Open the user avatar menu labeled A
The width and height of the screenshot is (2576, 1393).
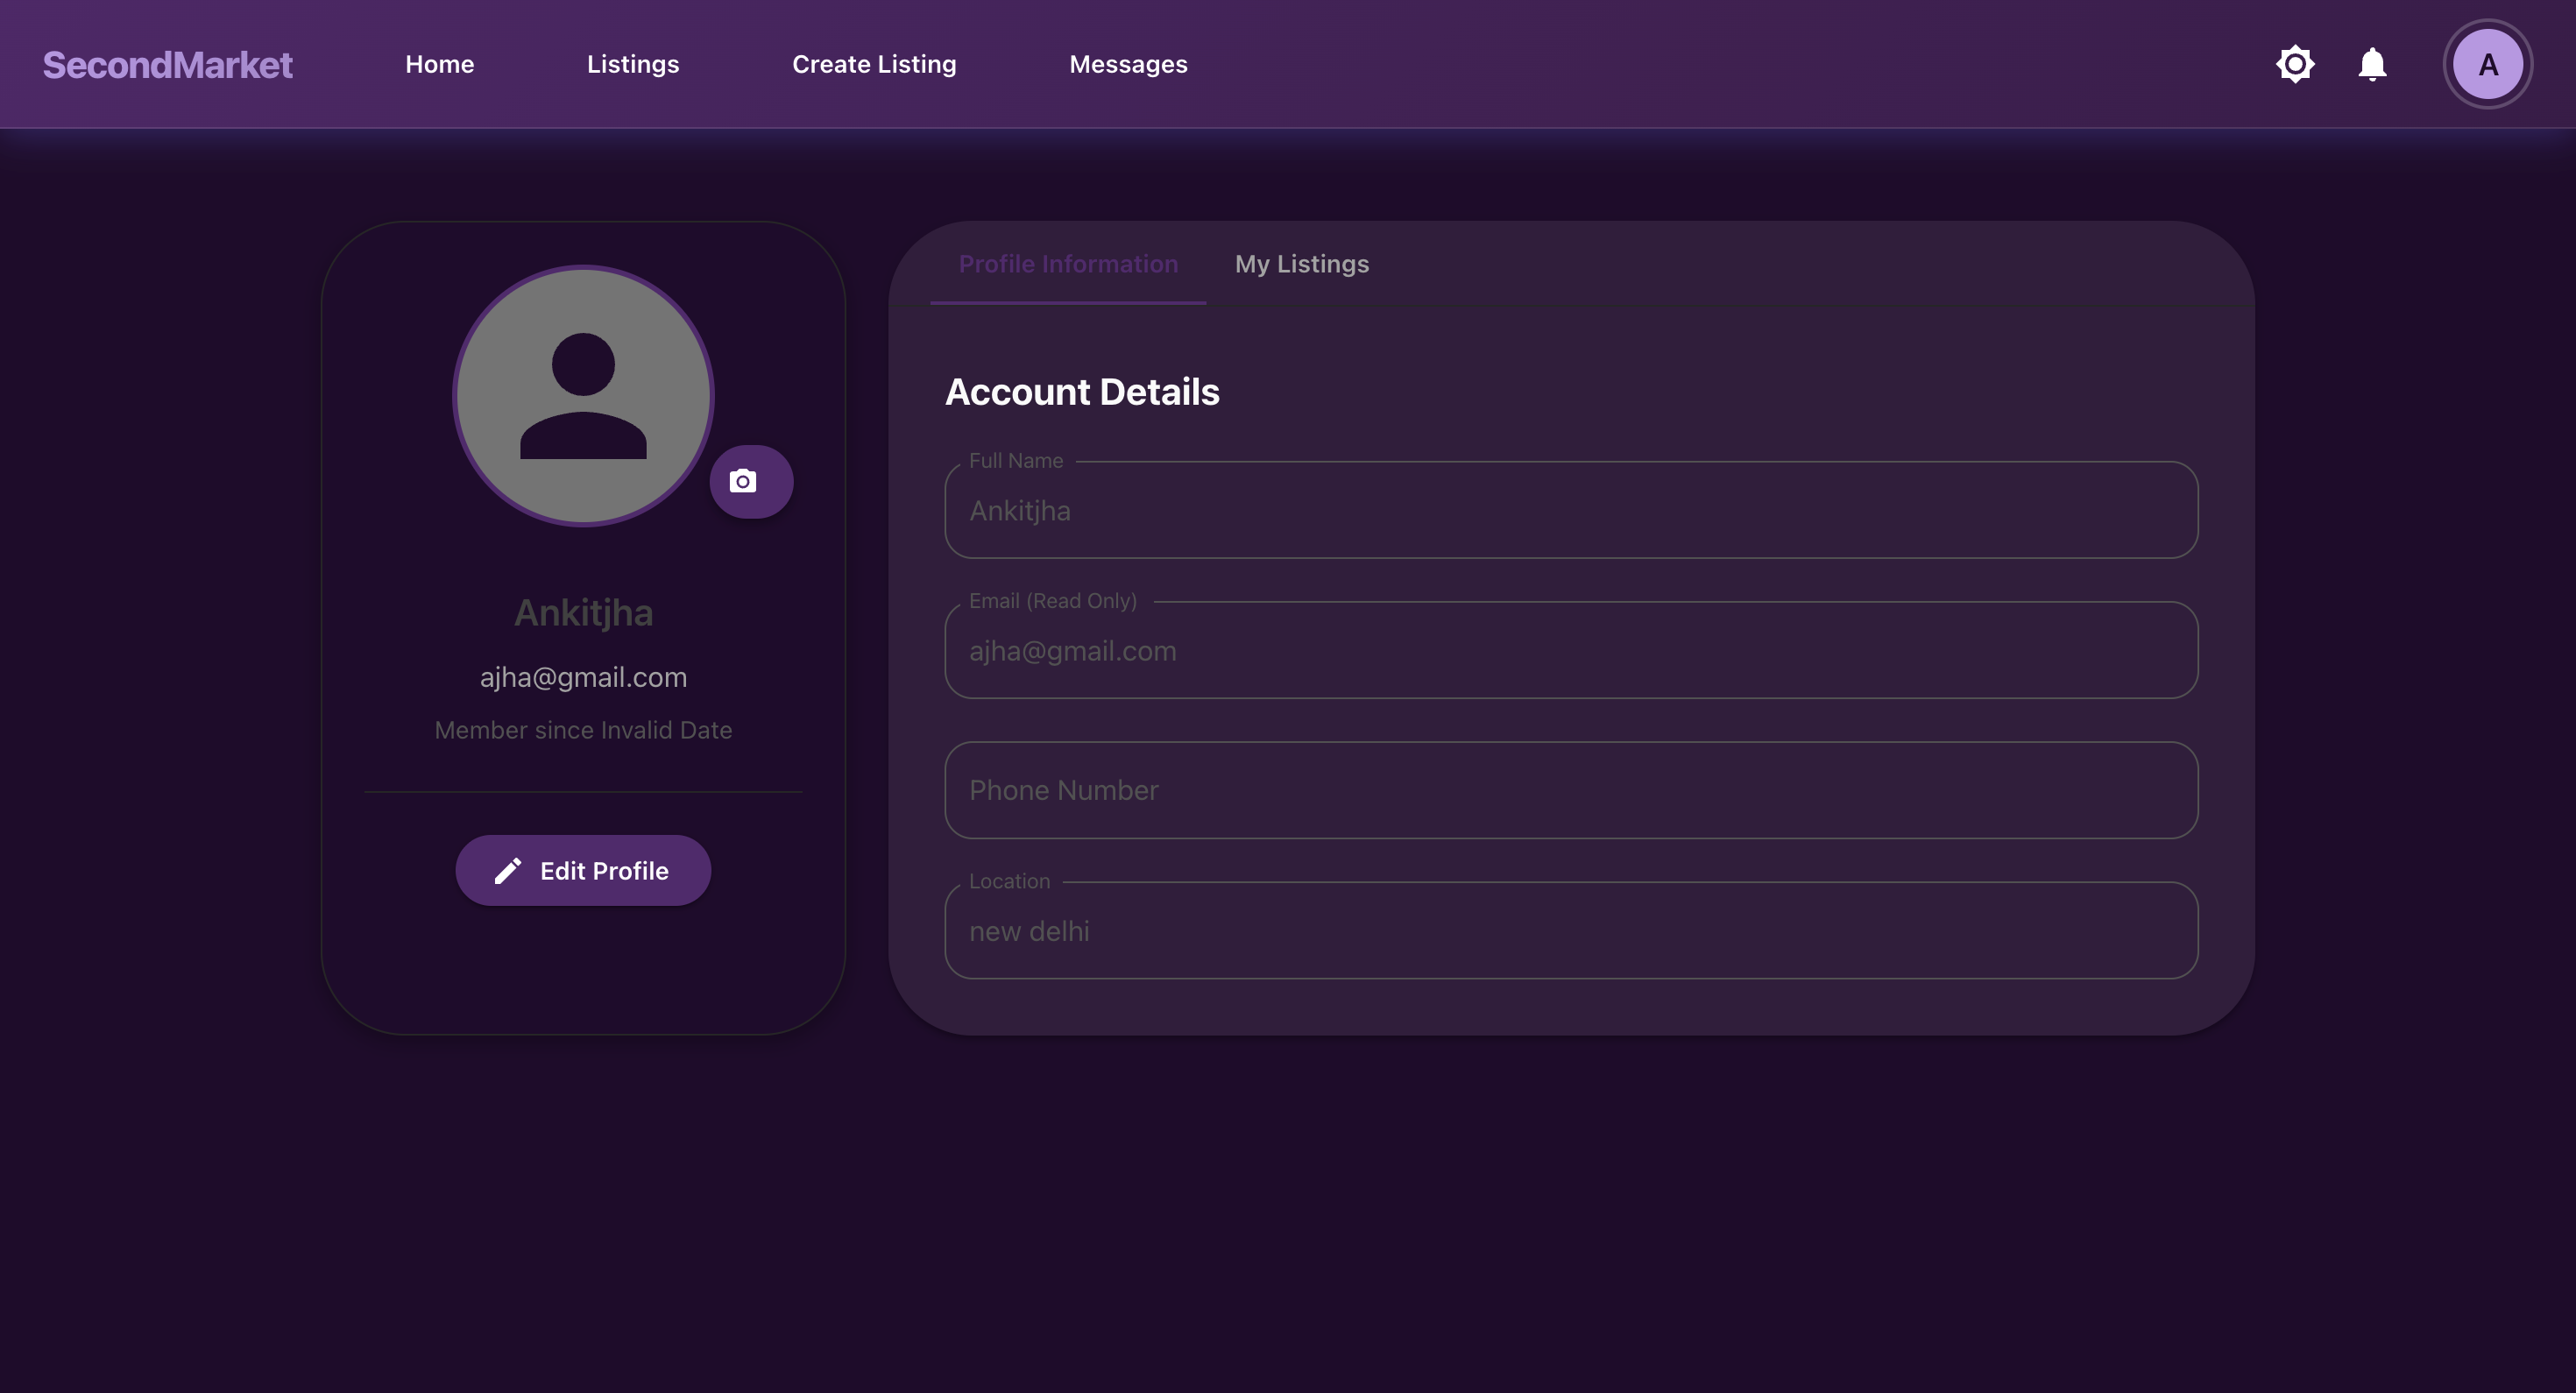coord(2488,63)
